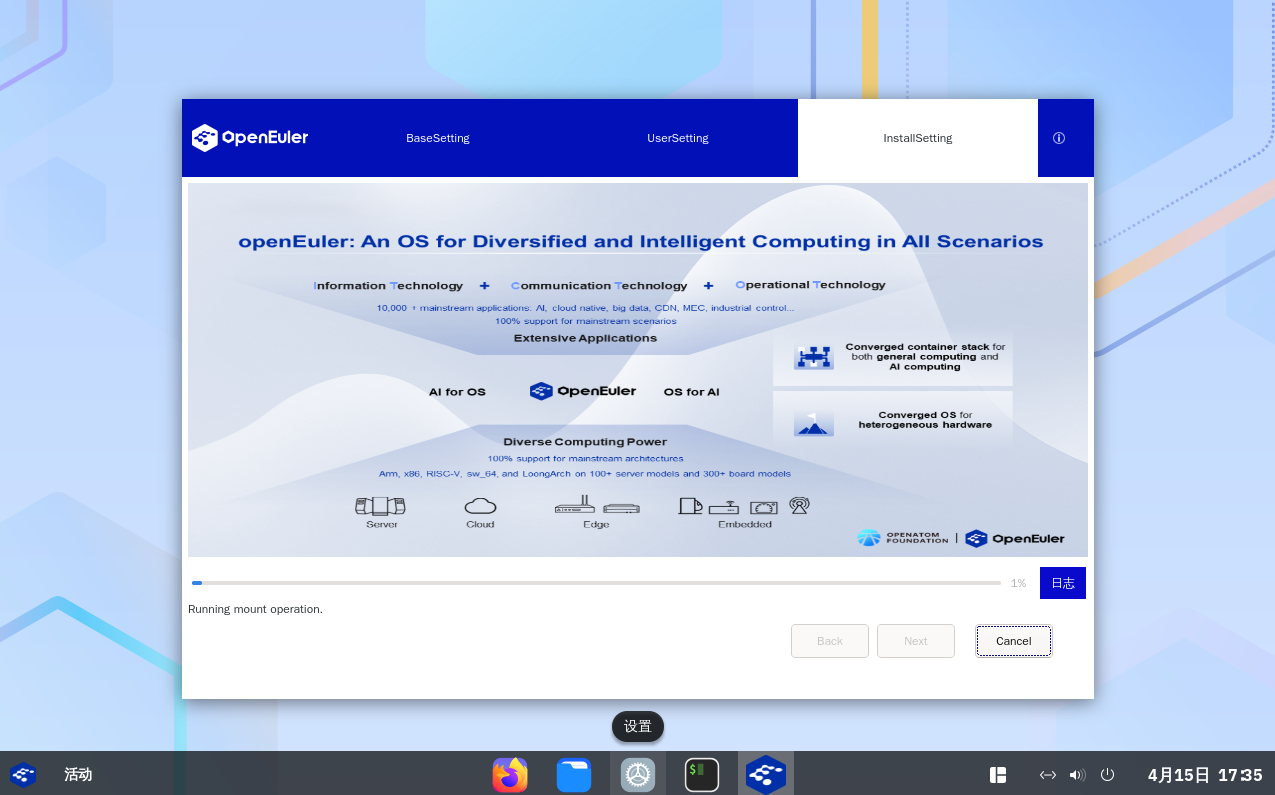Viewport: 1275px width, 795px height.
Task: Click the 设置 tooltip label
Action: [x=638, y=726]
